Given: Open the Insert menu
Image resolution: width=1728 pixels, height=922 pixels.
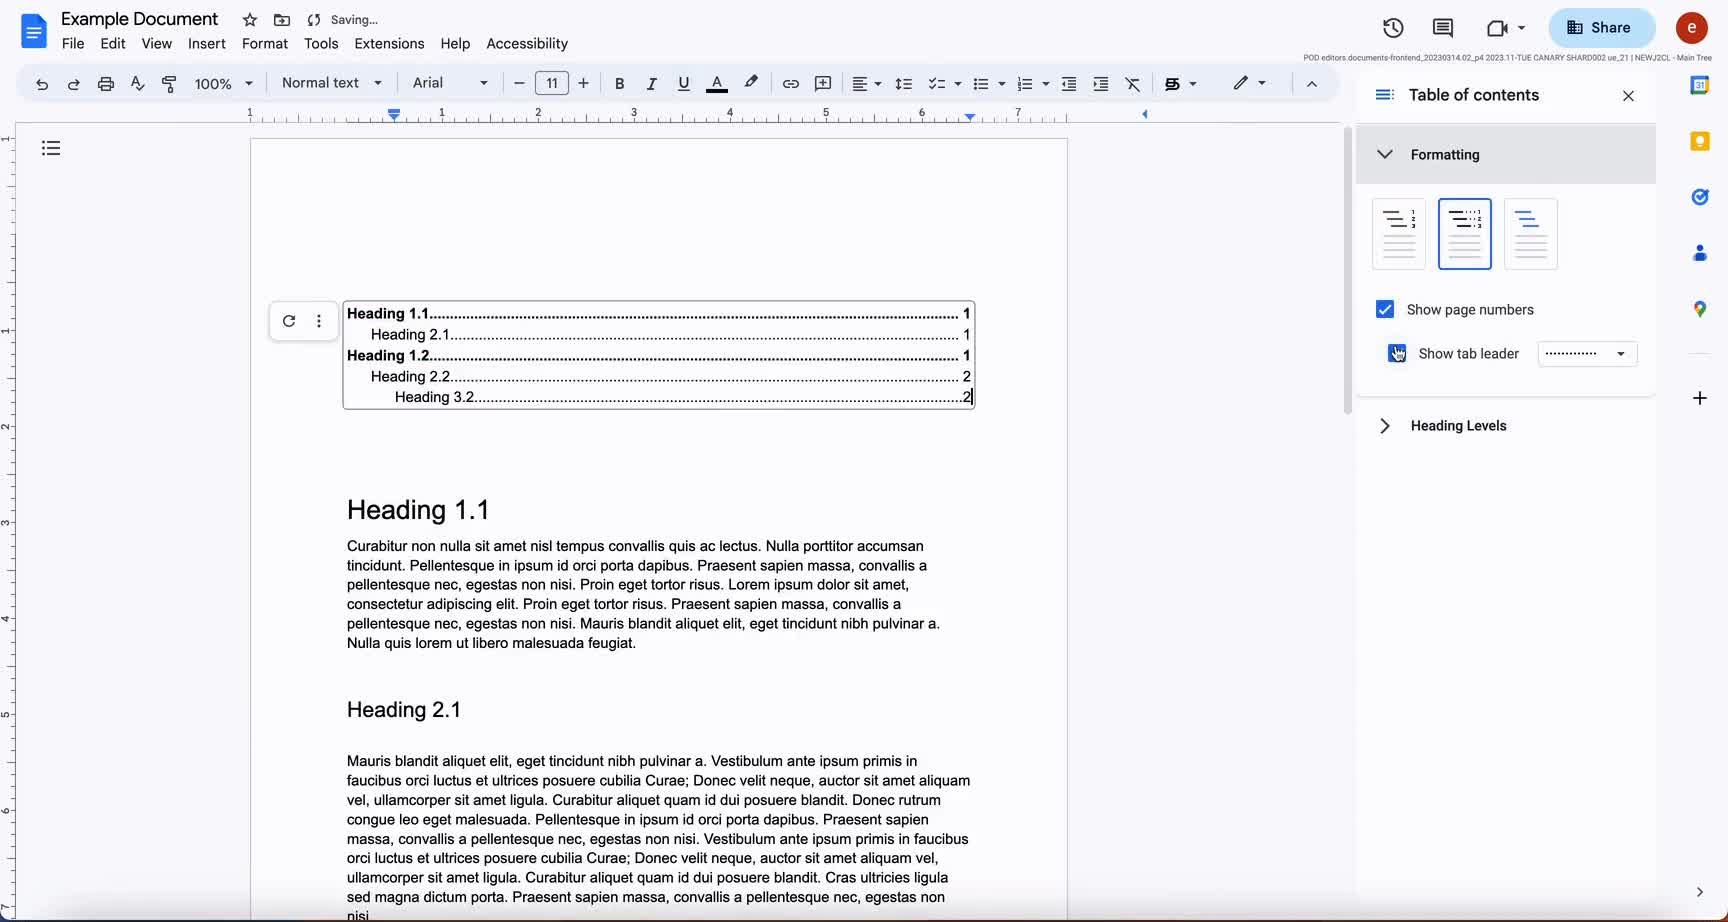Looking at the screenshot, I should 207,44.
